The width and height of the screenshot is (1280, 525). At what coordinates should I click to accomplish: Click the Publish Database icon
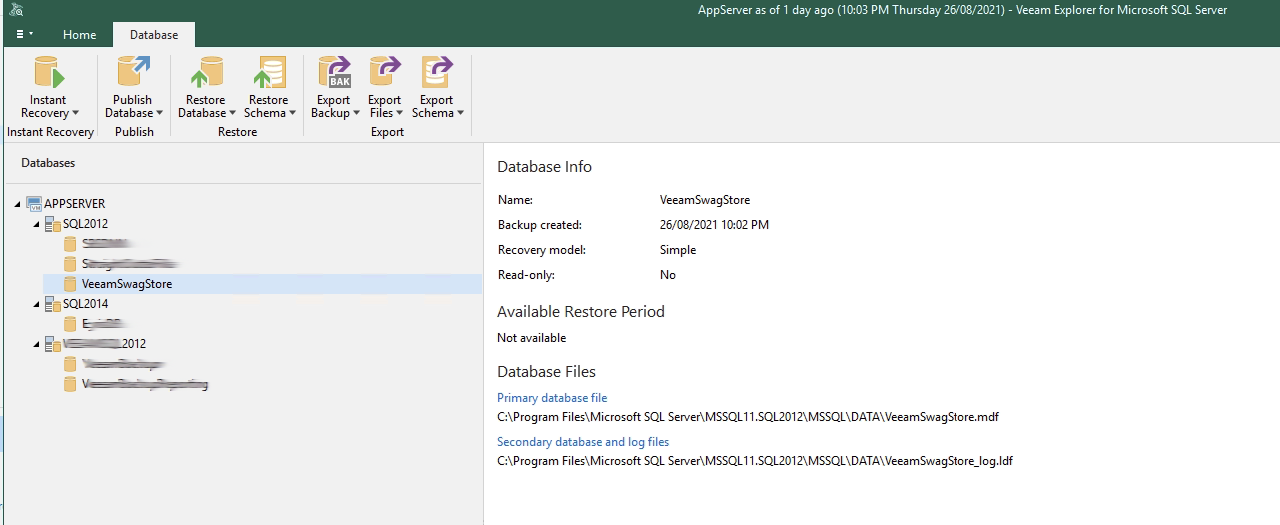(x=132, y=73)
